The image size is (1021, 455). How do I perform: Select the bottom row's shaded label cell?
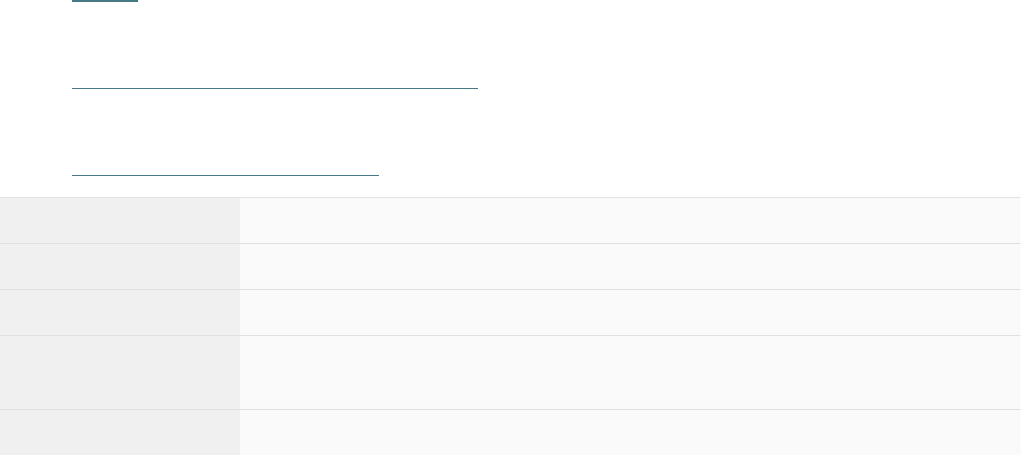coord(119,433)
